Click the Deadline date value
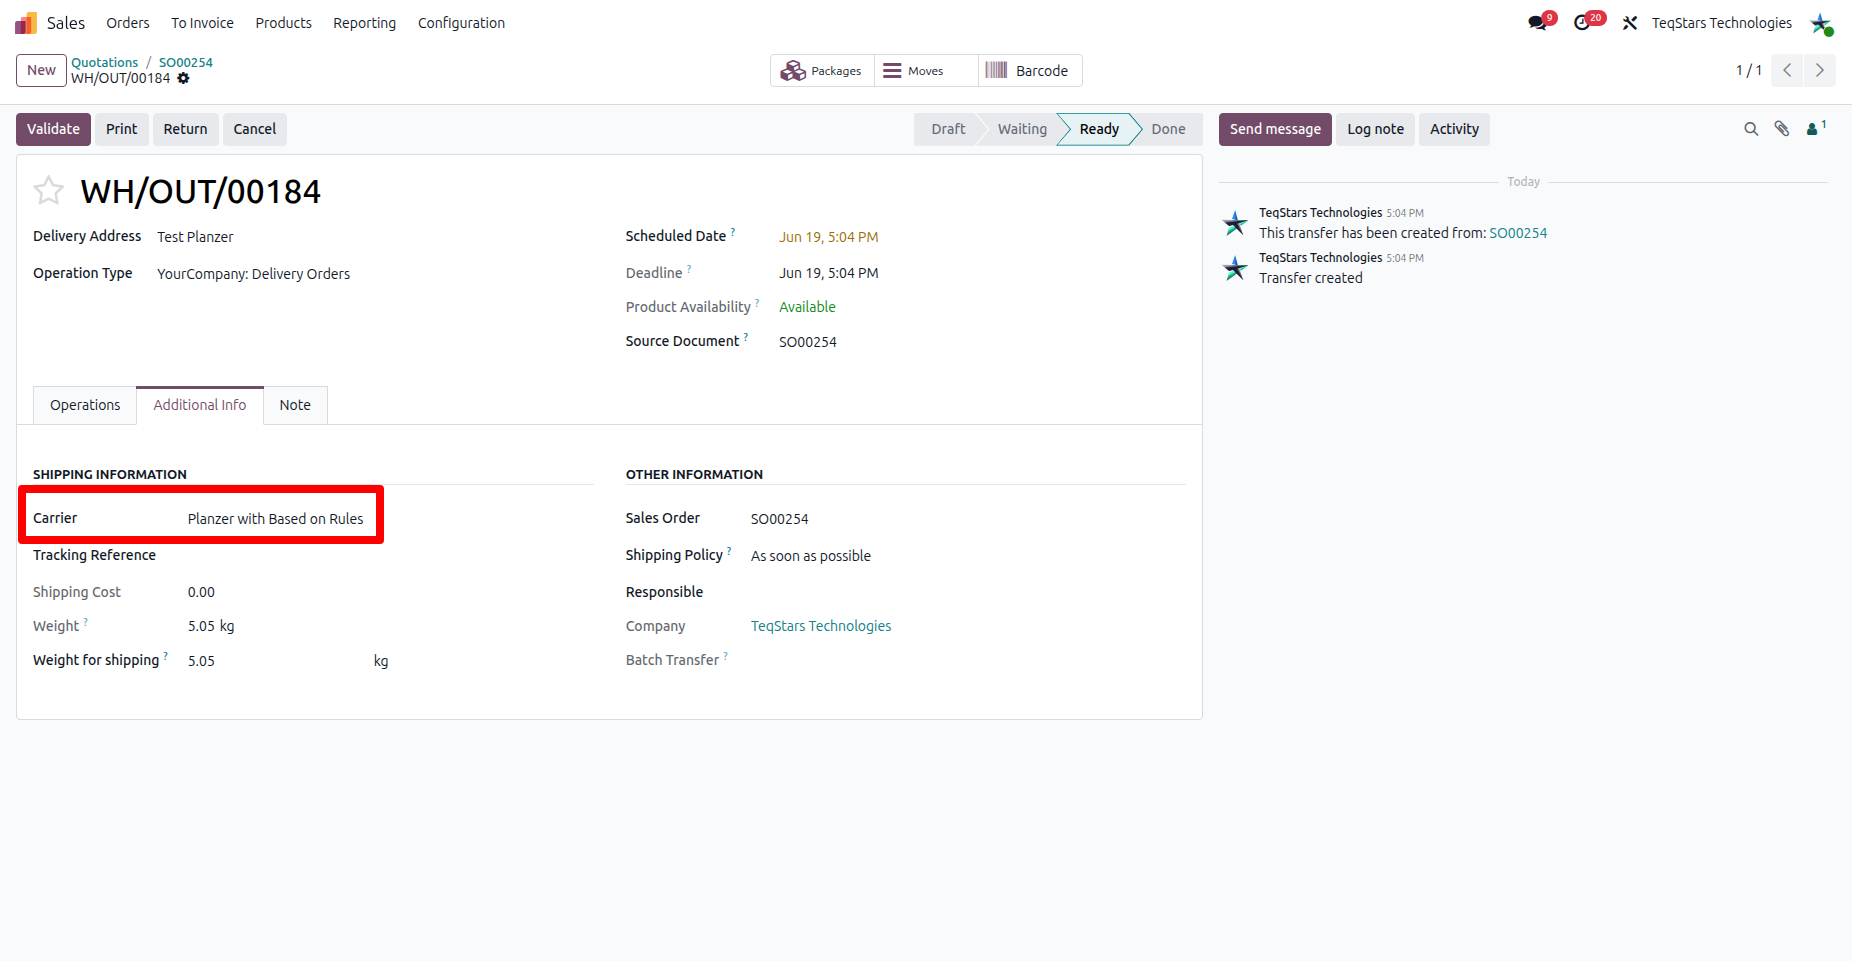 click(829, 273)
